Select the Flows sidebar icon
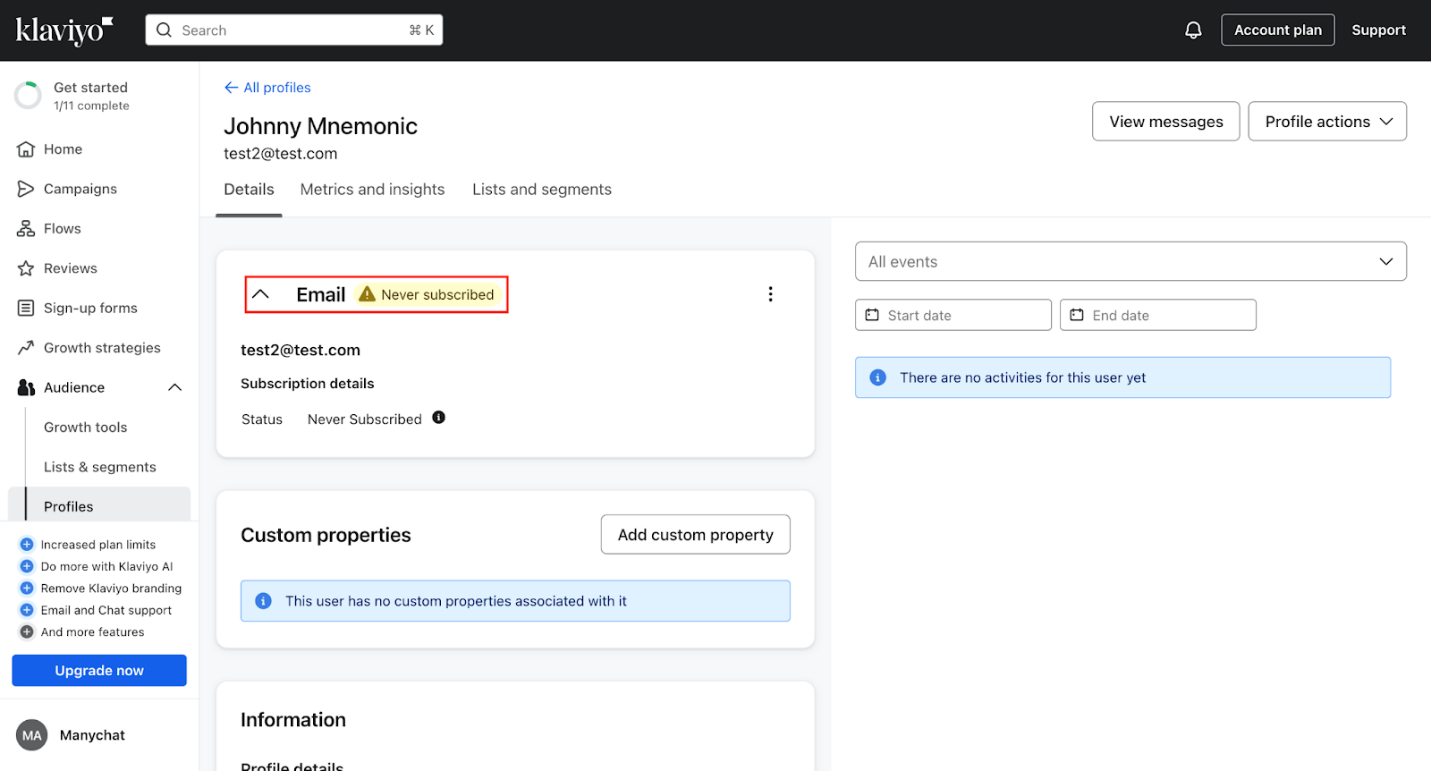The image size is (1431, 771). pos(27,228)
